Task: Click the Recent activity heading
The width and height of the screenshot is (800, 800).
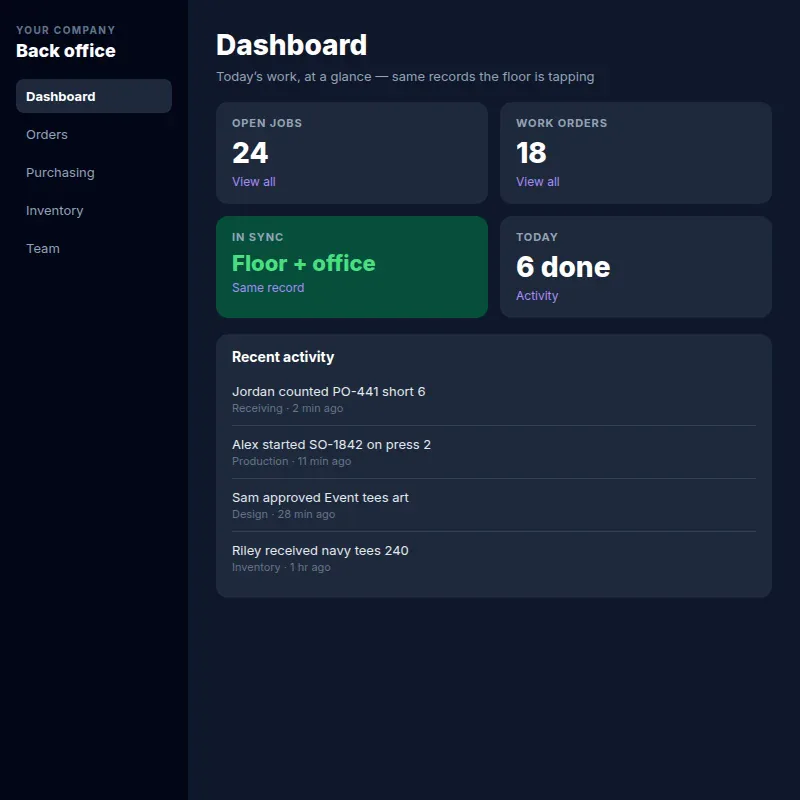Action: [283, 357]
